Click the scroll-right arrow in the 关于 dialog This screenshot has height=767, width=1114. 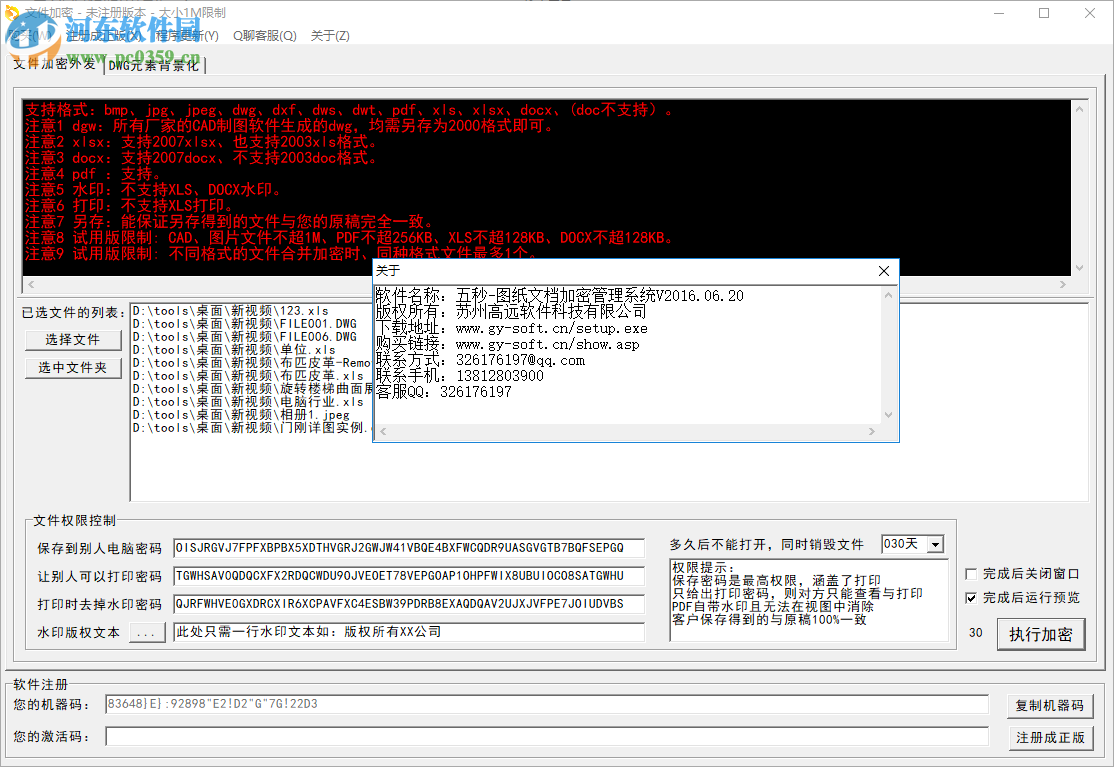(872, 431)
